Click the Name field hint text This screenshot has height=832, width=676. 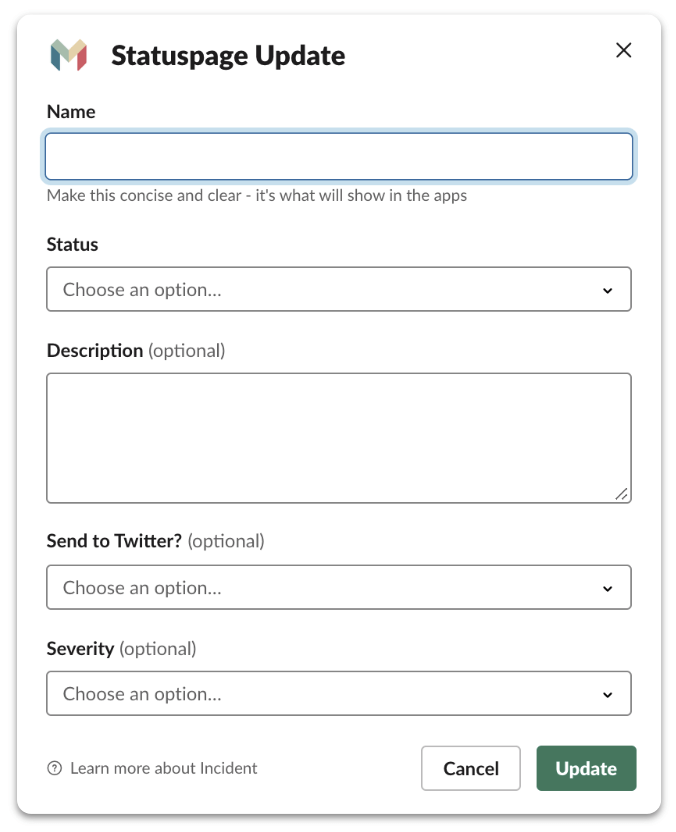257,195
